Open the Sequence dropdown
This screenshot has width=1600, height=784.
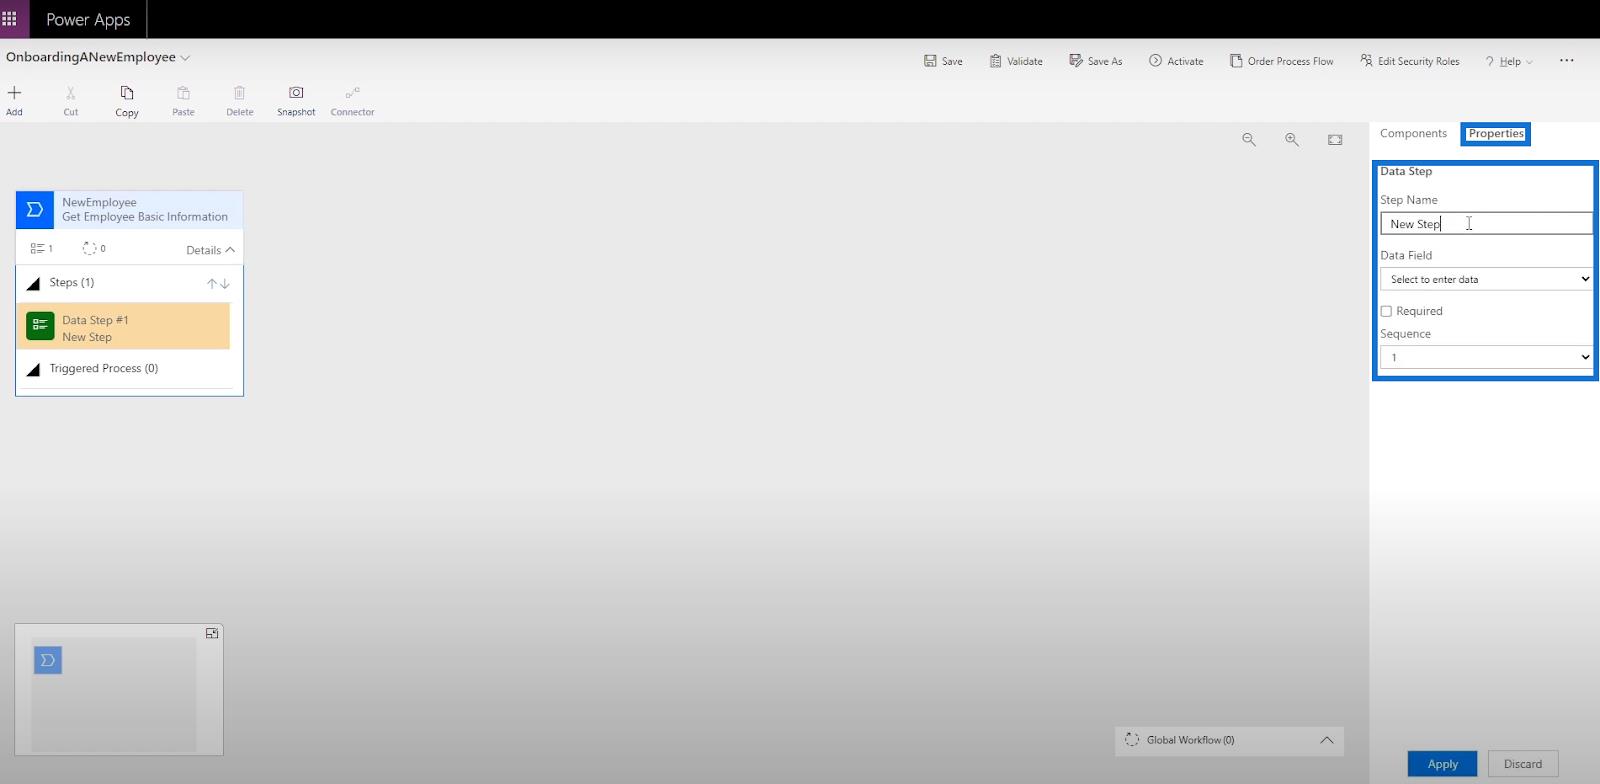(1486, 357)
